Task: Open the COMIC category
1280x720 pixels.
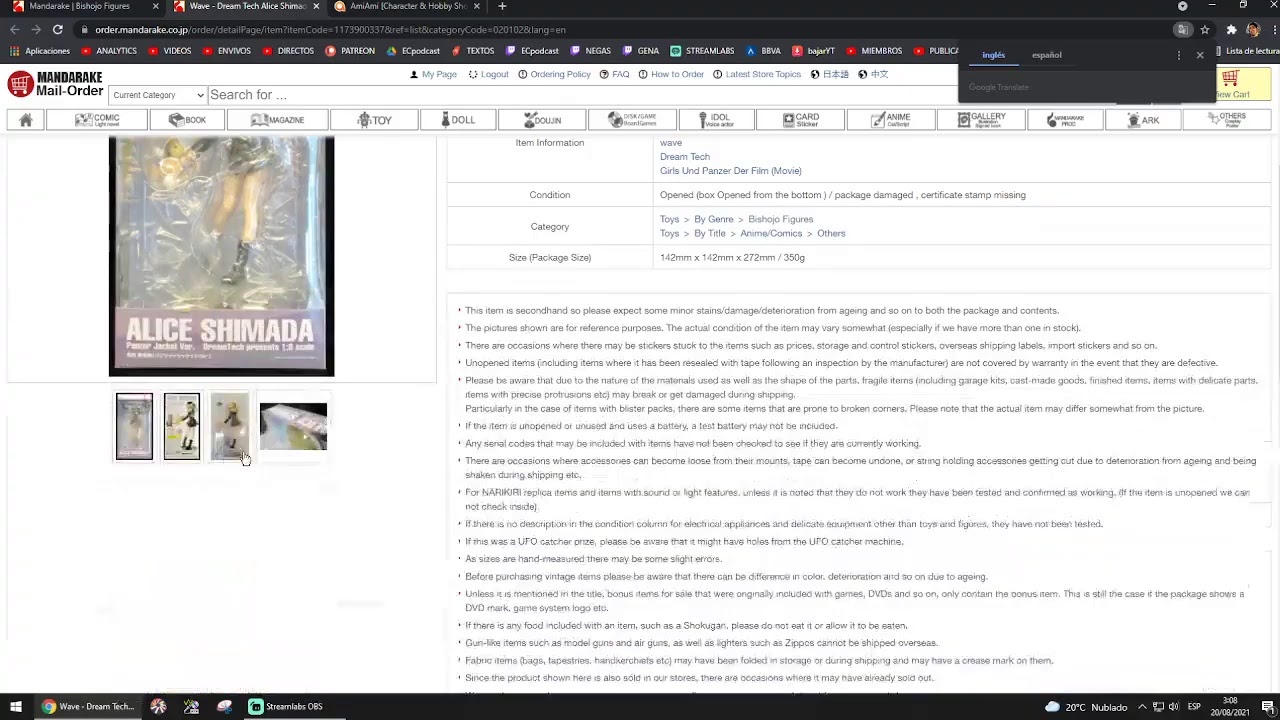Action: click(x=98, y=120)
